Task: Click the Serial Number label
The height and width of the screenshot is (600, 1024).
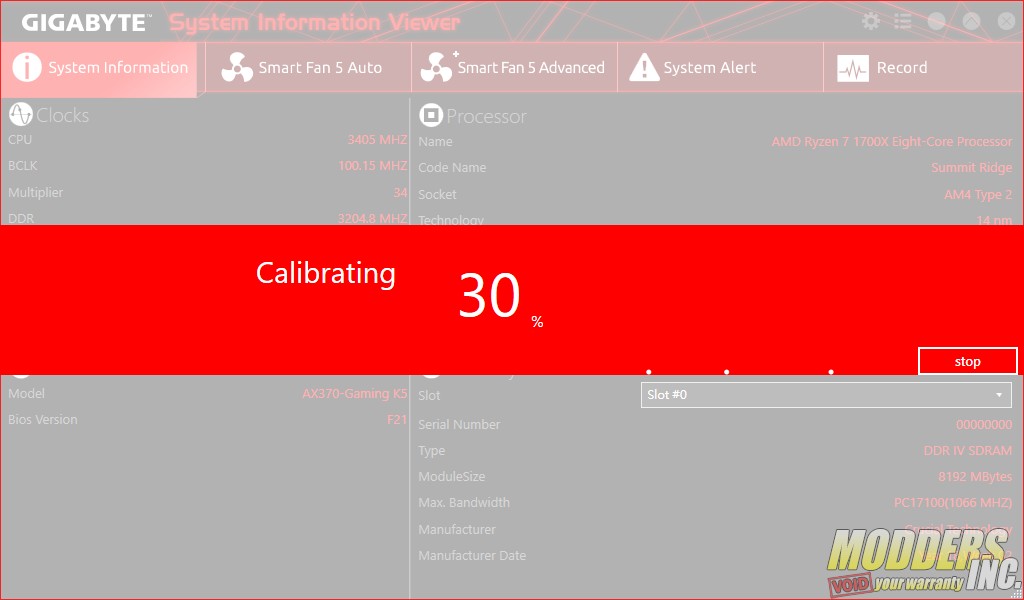Action: [x=459, y=424]
